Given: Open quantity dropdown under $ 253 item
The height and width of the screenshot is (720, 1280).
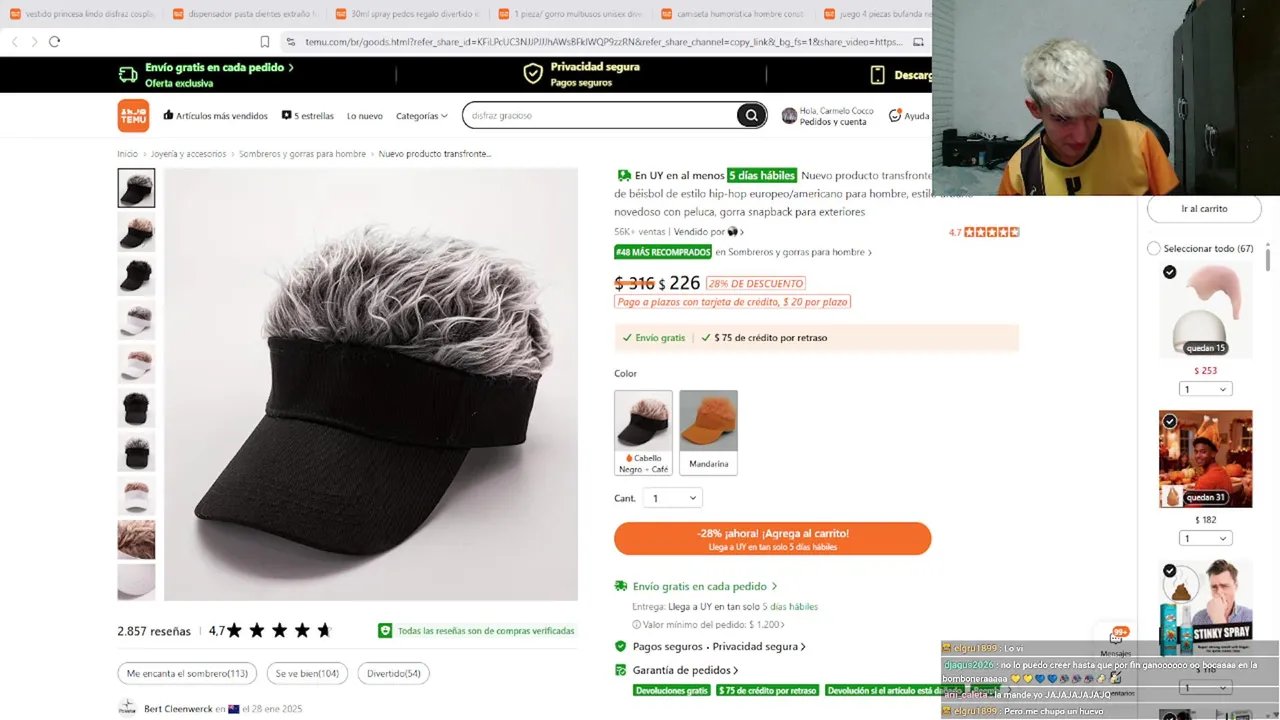Looking at the screenshot, I should point(1205,389).
